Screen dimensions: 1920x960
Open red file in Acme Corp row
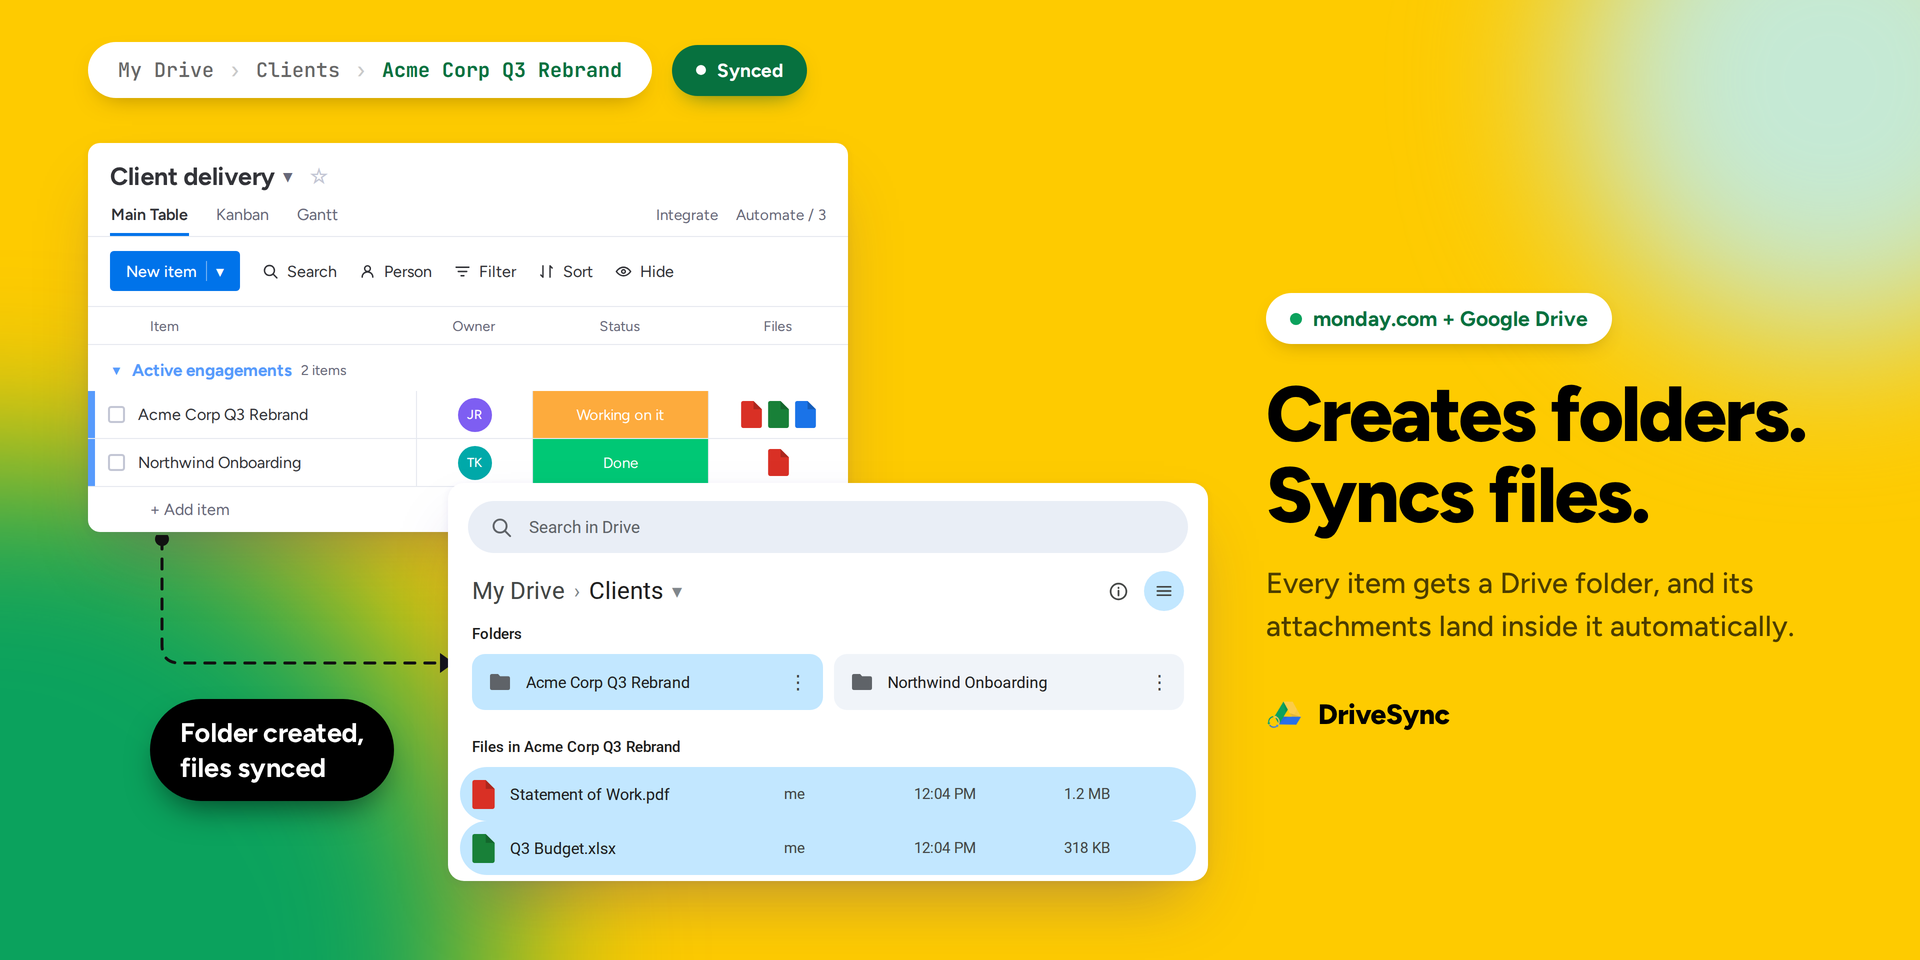tap(751, 415)
